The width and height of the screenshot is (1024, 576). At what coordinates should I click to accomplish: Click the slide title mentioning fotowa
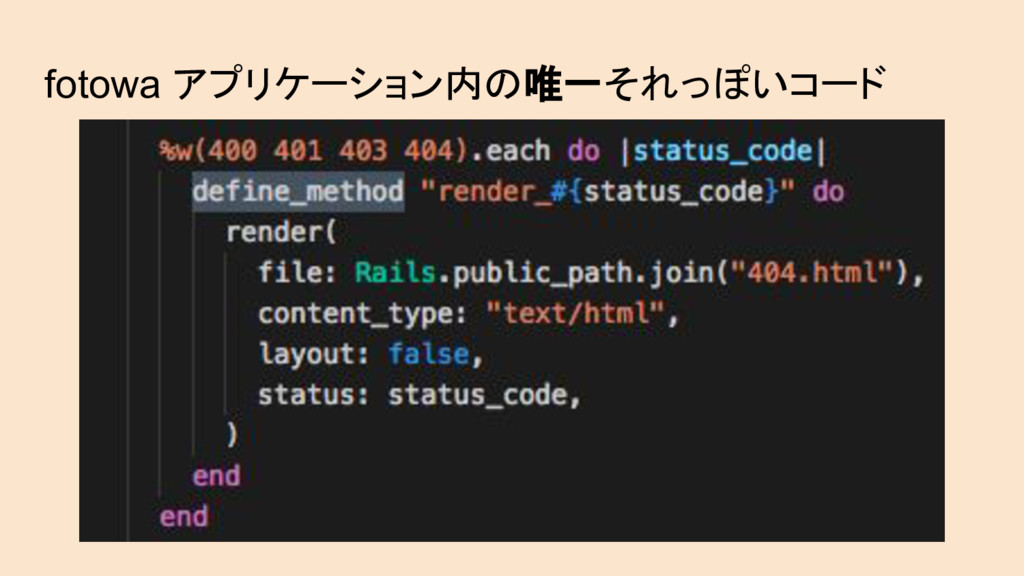click(x=464, y=84)
